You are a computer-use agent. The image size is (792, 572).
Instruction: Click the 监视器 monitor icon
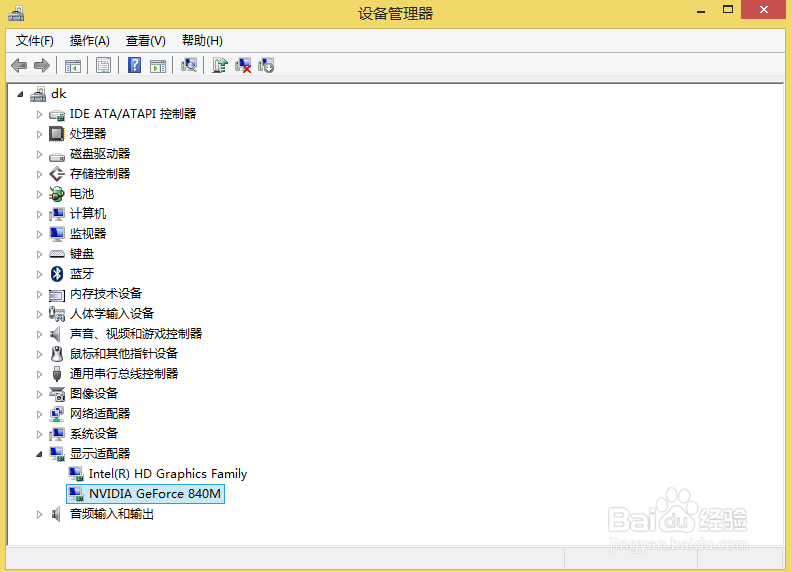[57, 233]
